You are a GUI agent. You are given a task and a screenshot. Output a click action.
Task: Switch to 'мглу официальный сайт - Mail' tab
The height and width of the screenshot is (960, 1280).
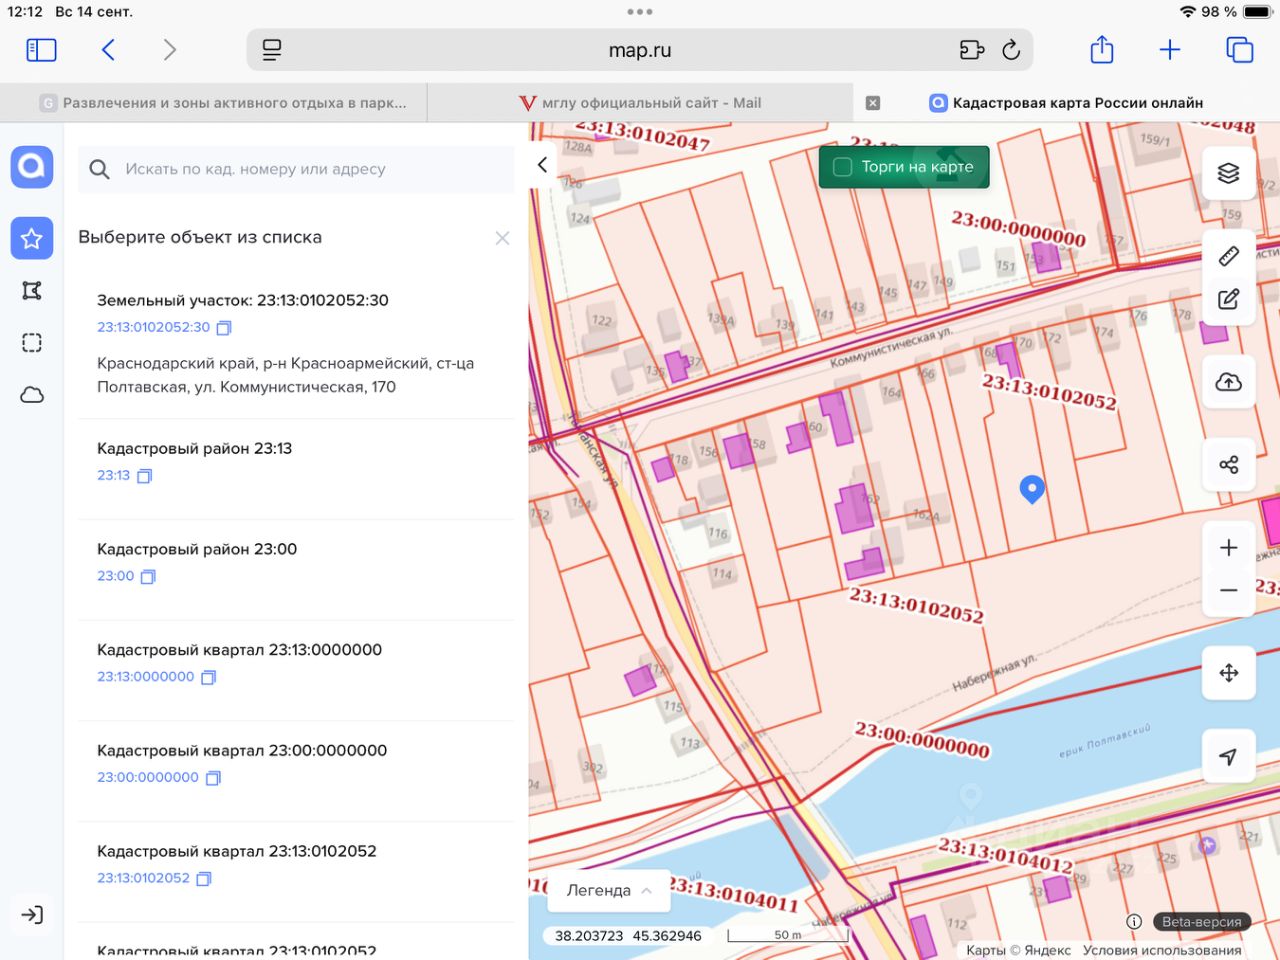point(640,103)
